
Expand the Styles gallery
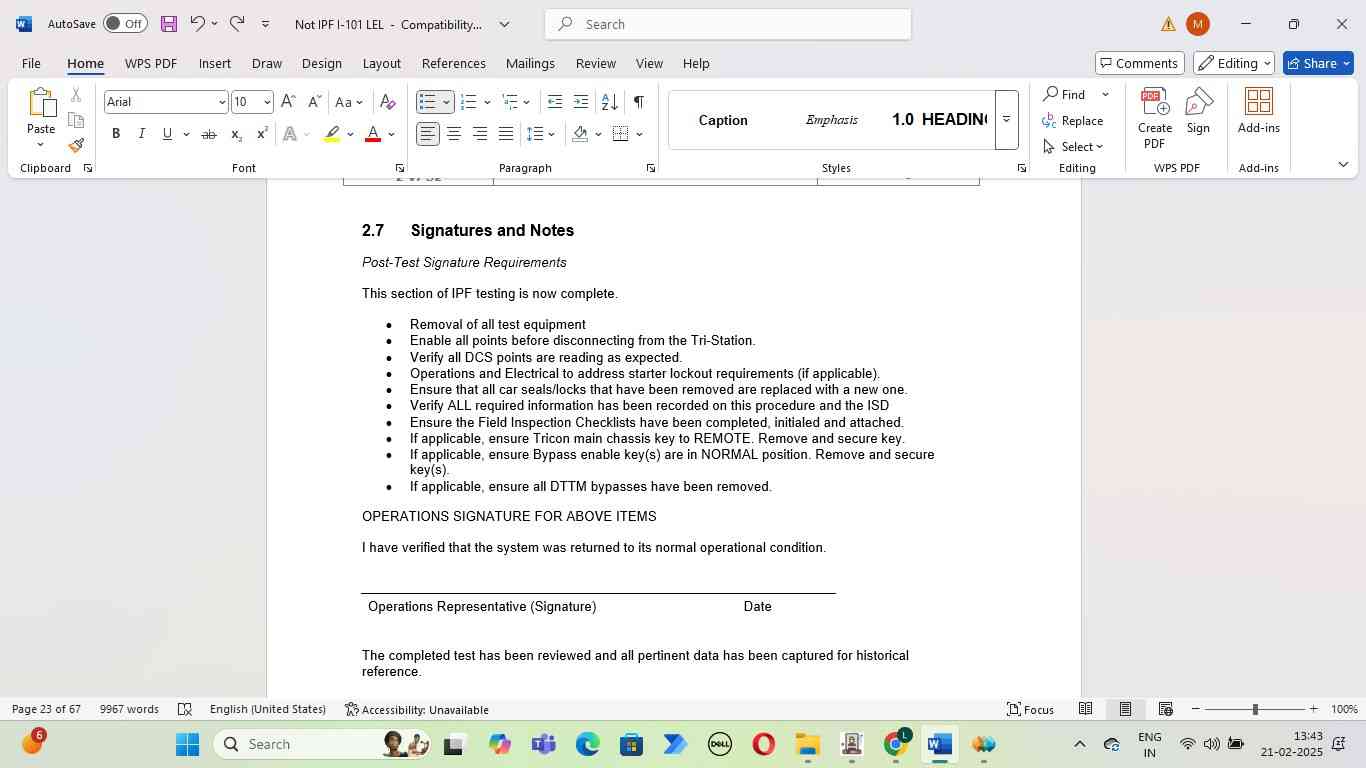click(x=1007, y=120)
